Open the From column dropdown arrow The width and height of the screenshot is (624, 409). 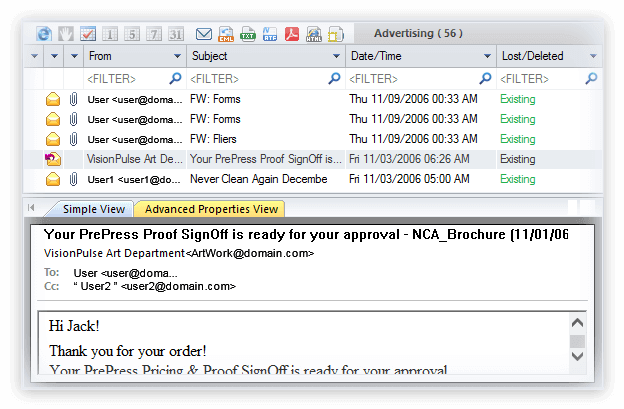point(177,57)
